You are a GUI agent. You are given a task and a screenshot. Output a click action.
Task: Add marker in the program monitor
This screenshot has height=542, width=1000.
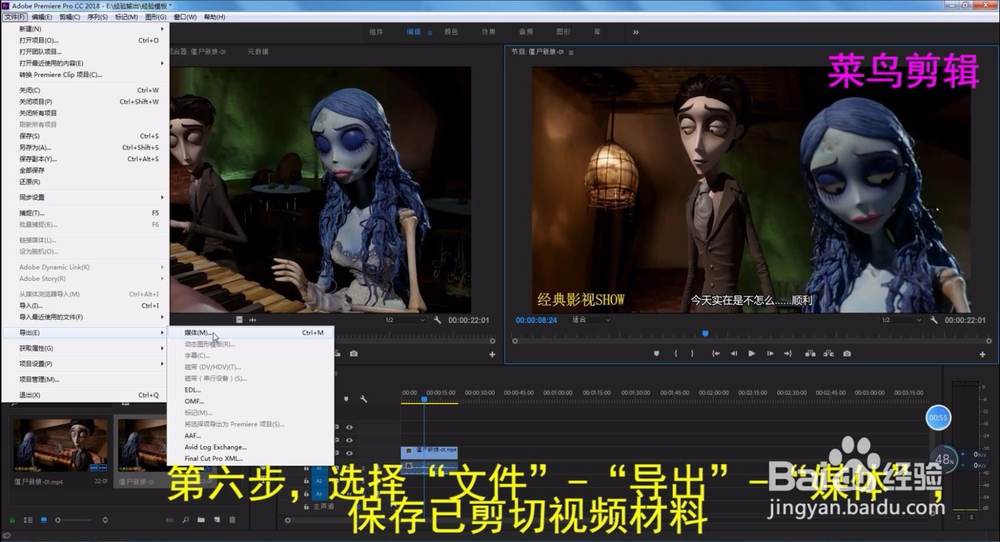pyautogui.click(x=656, y=353)
